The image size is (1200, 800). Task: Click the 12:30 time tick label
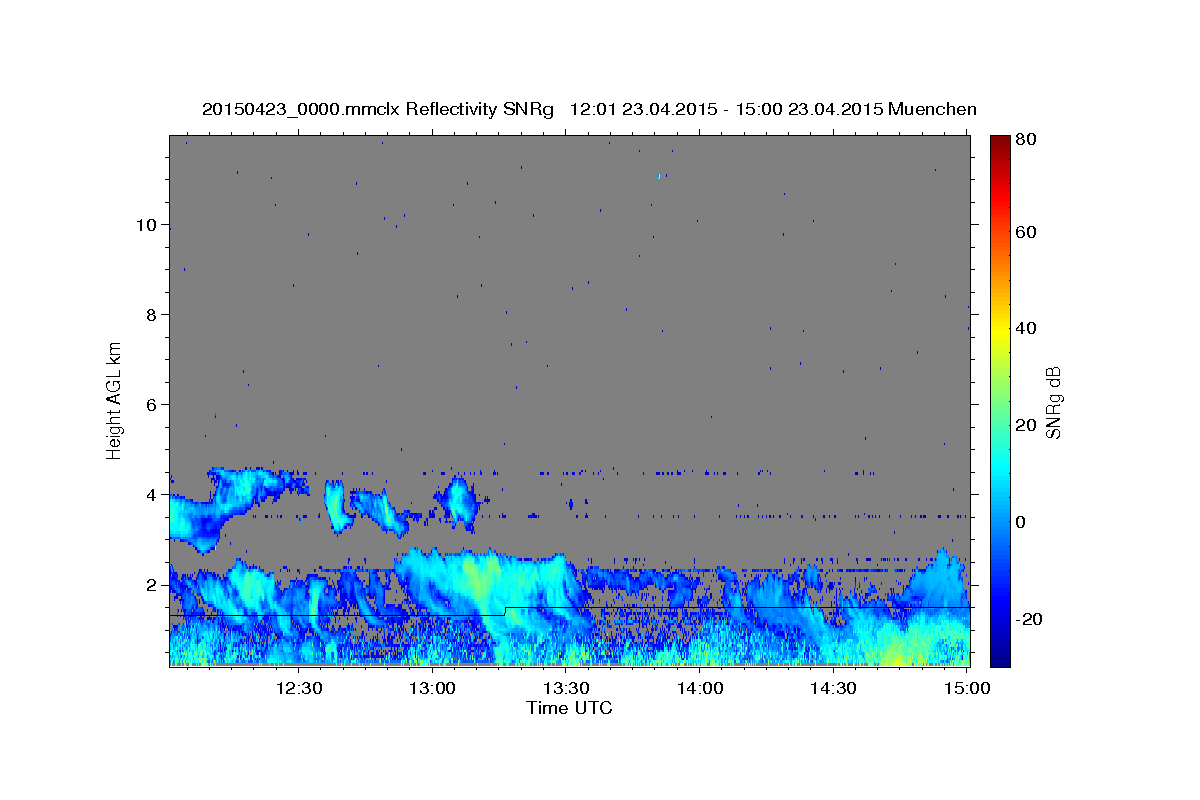[x=298, y=688]
